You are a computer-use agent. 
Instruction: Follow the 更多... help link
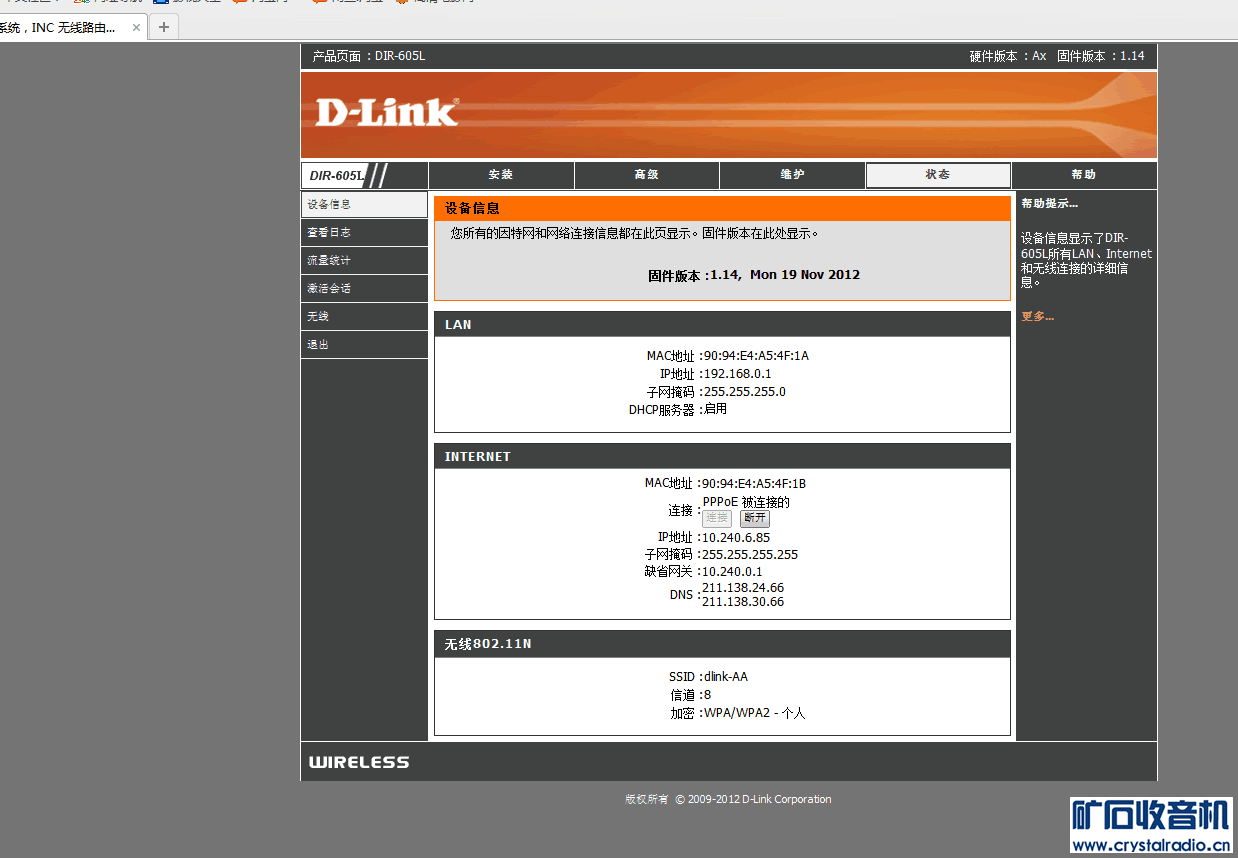(1037, 317)
